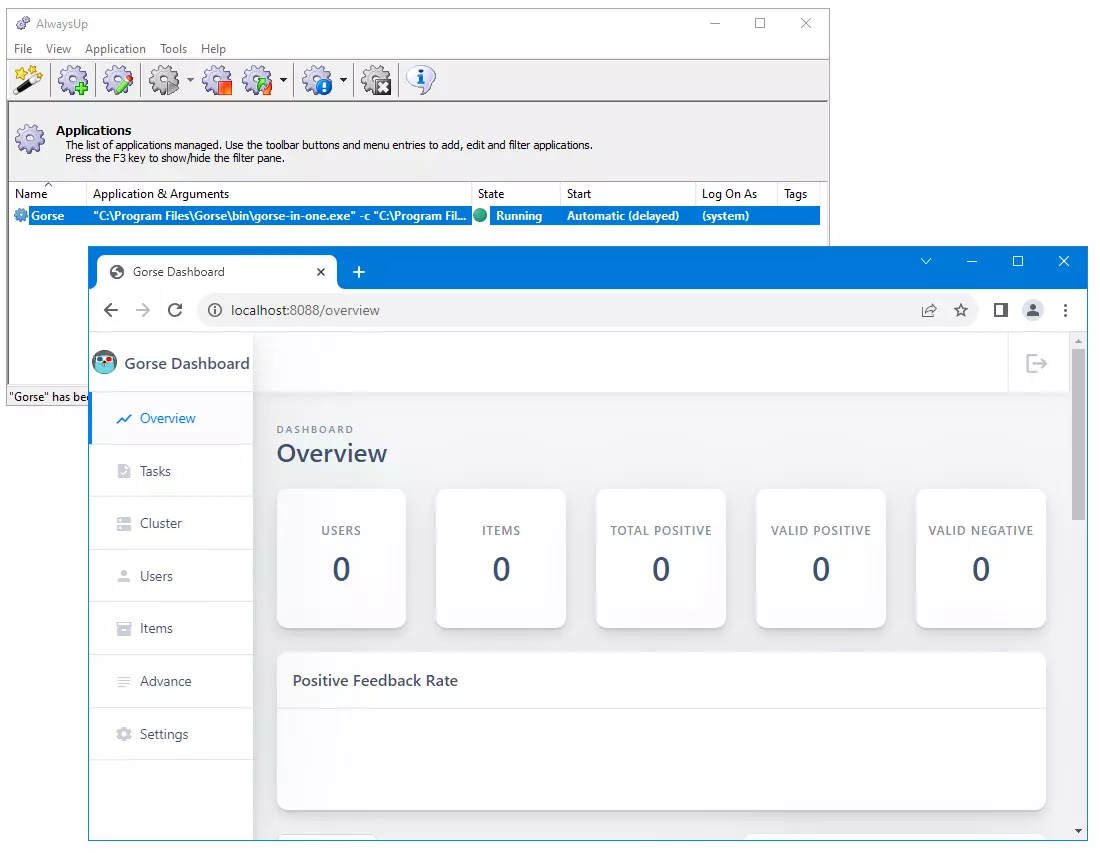Go forward in the browser

(x=143, y=310)
